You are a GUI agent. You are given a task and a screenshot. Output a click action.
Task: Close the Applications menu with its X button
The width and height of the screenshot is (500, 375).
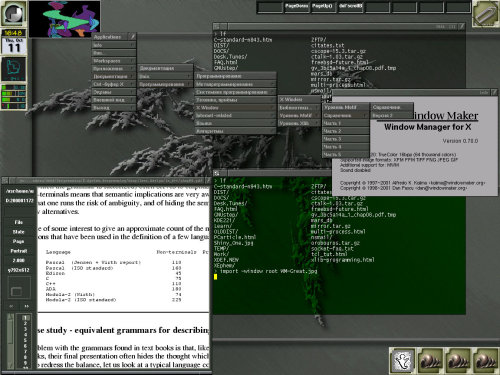133,37
